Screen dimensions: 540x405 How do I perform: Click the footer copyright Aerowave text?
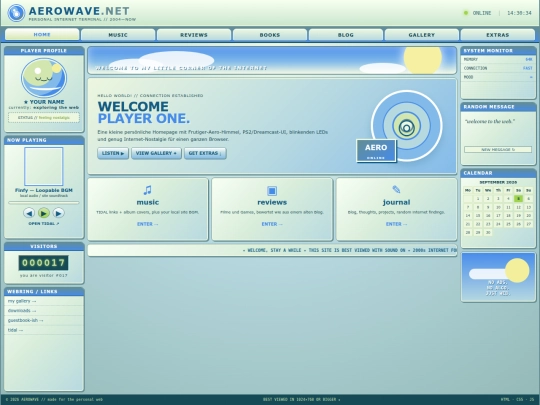(x=54, y=399)
